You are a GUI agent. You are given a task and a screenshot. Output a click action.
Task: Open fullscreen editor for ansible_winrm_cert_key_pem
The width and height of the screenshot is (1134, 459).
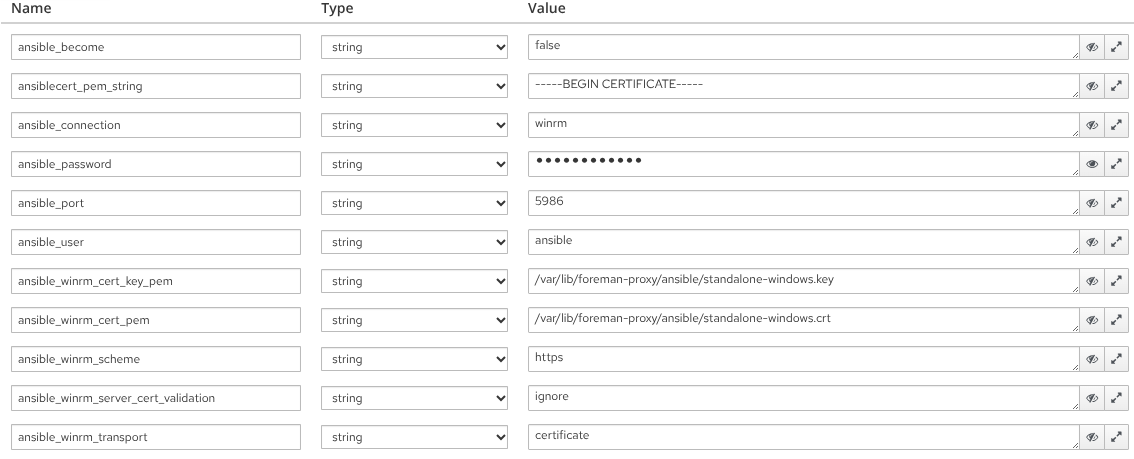(1117, 281)
